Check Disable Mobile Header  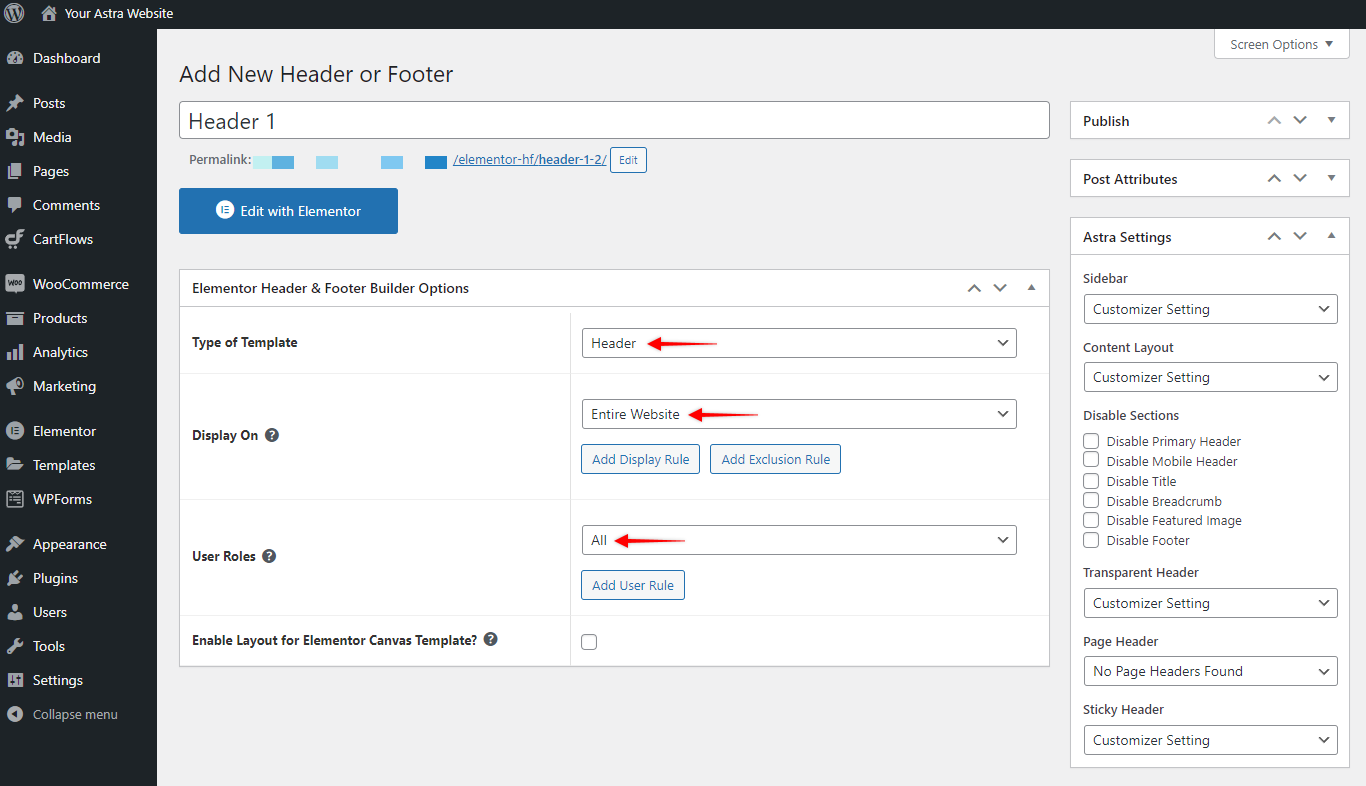pyautogui.click(x=1091, y=460)
